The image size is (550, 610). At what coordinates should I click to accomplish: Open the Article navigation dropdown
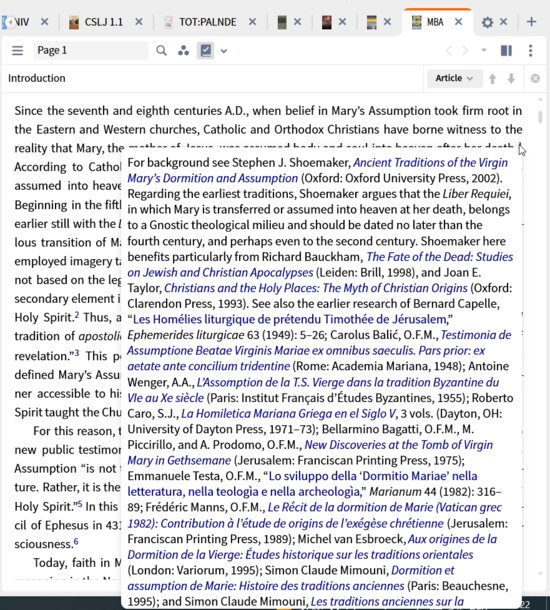454,78
